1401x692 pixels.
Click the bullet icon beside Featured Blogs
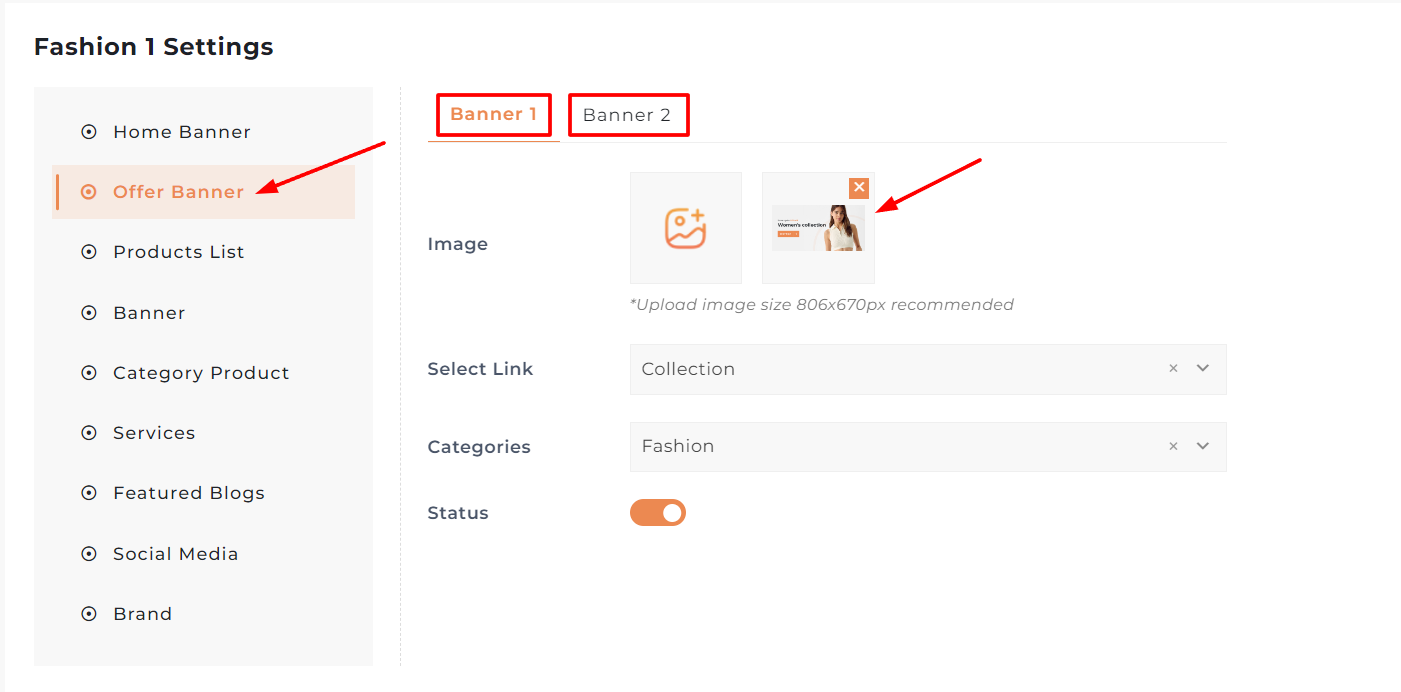(89, 493)
